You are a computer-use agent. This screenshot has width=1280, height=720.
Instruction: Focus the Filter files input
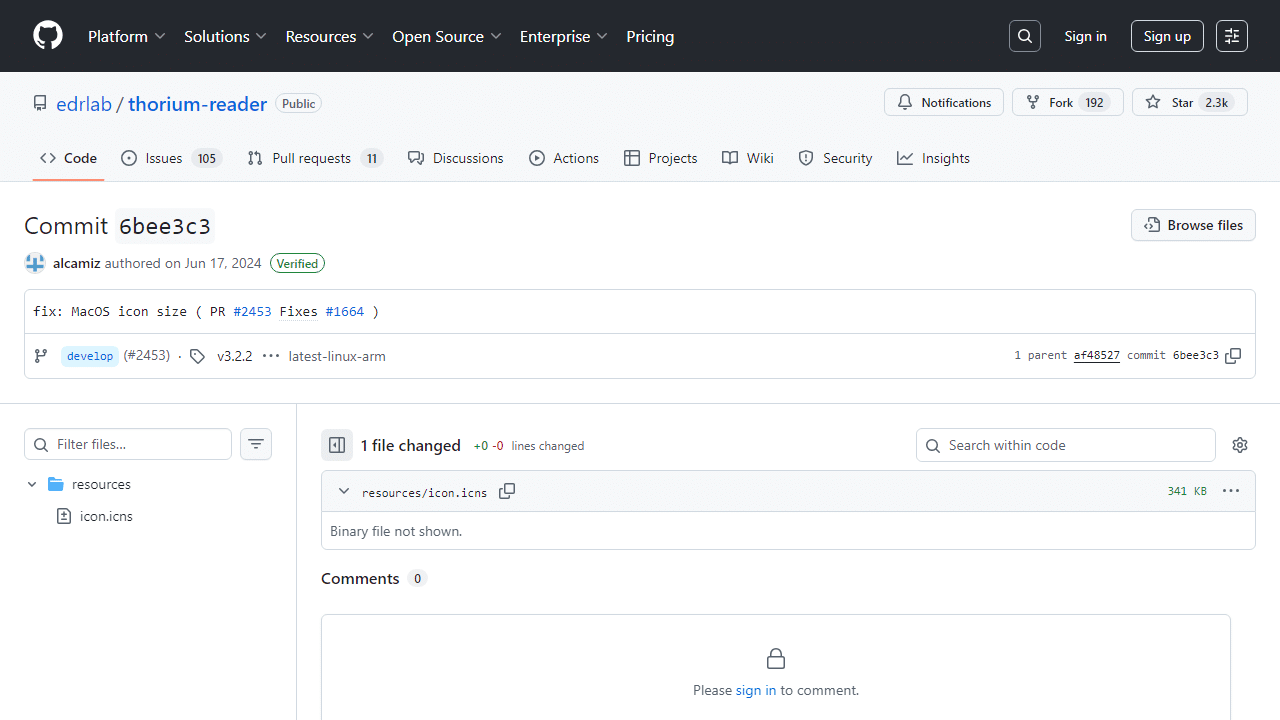click(128, 444)
